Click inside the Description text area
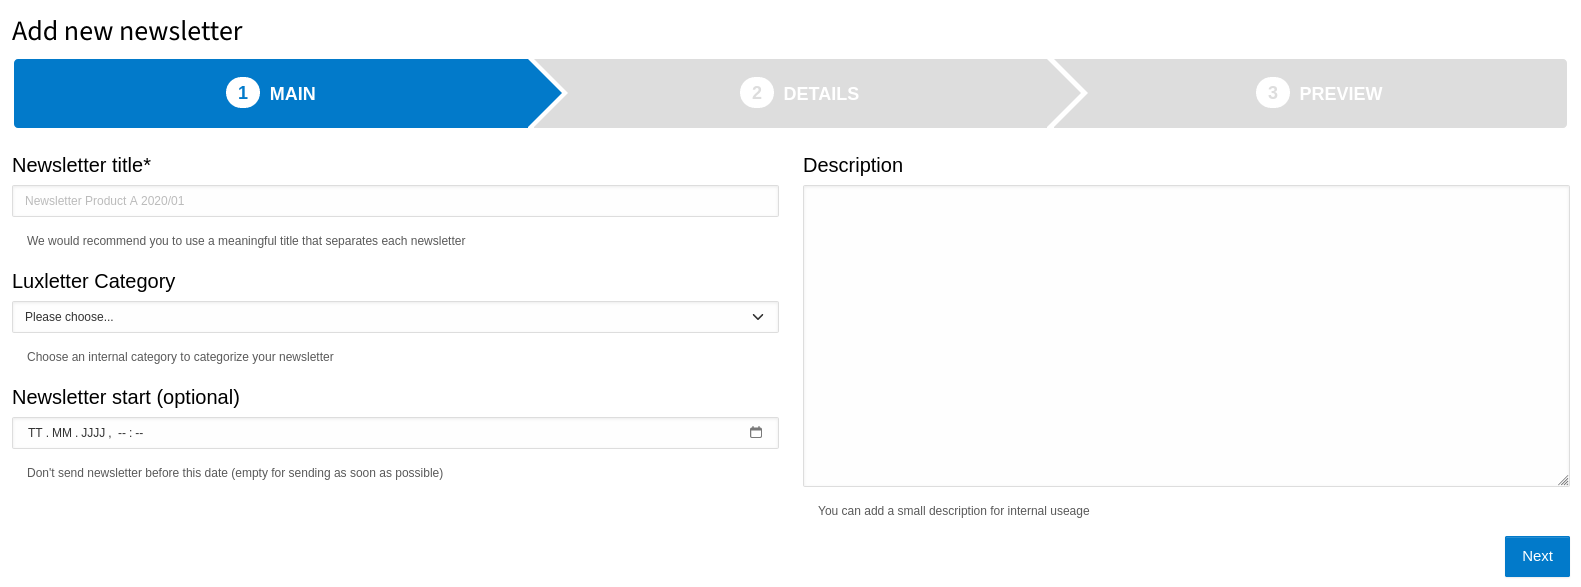Screen dimensions: 1581x587 point(1186,336)
